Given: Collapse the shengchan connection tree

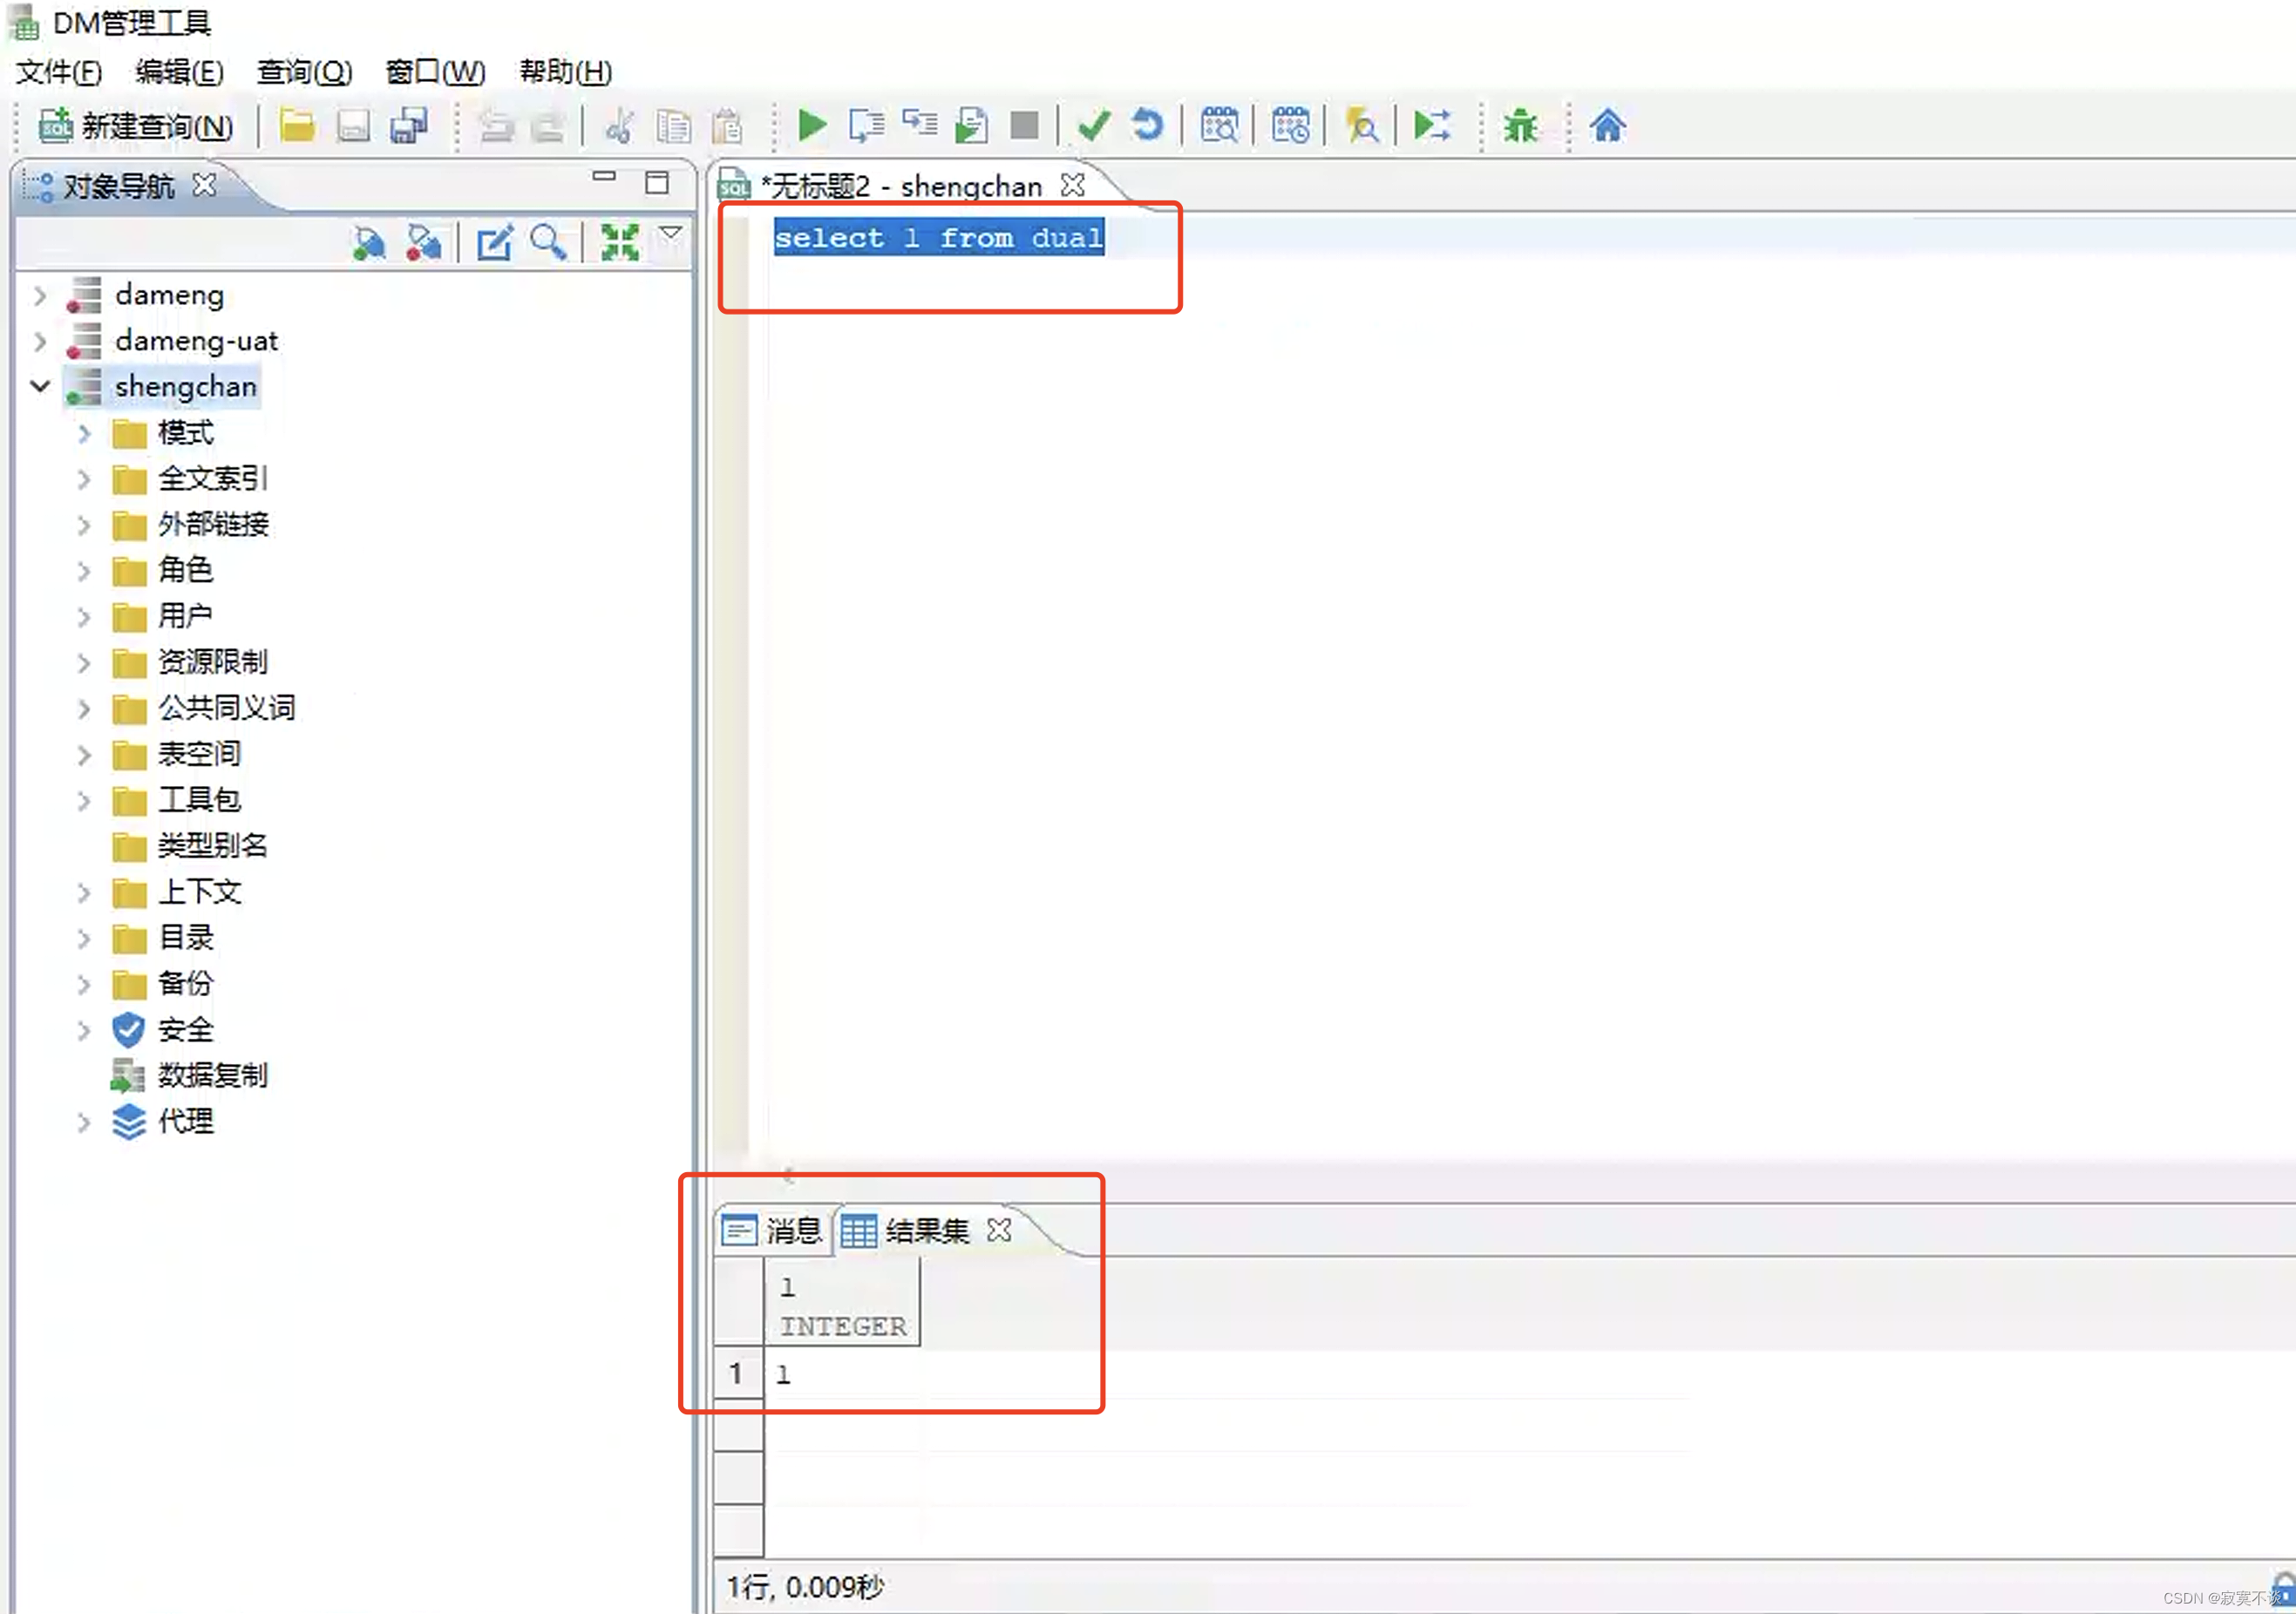Looking at the screenshot, I should point(40,386).
